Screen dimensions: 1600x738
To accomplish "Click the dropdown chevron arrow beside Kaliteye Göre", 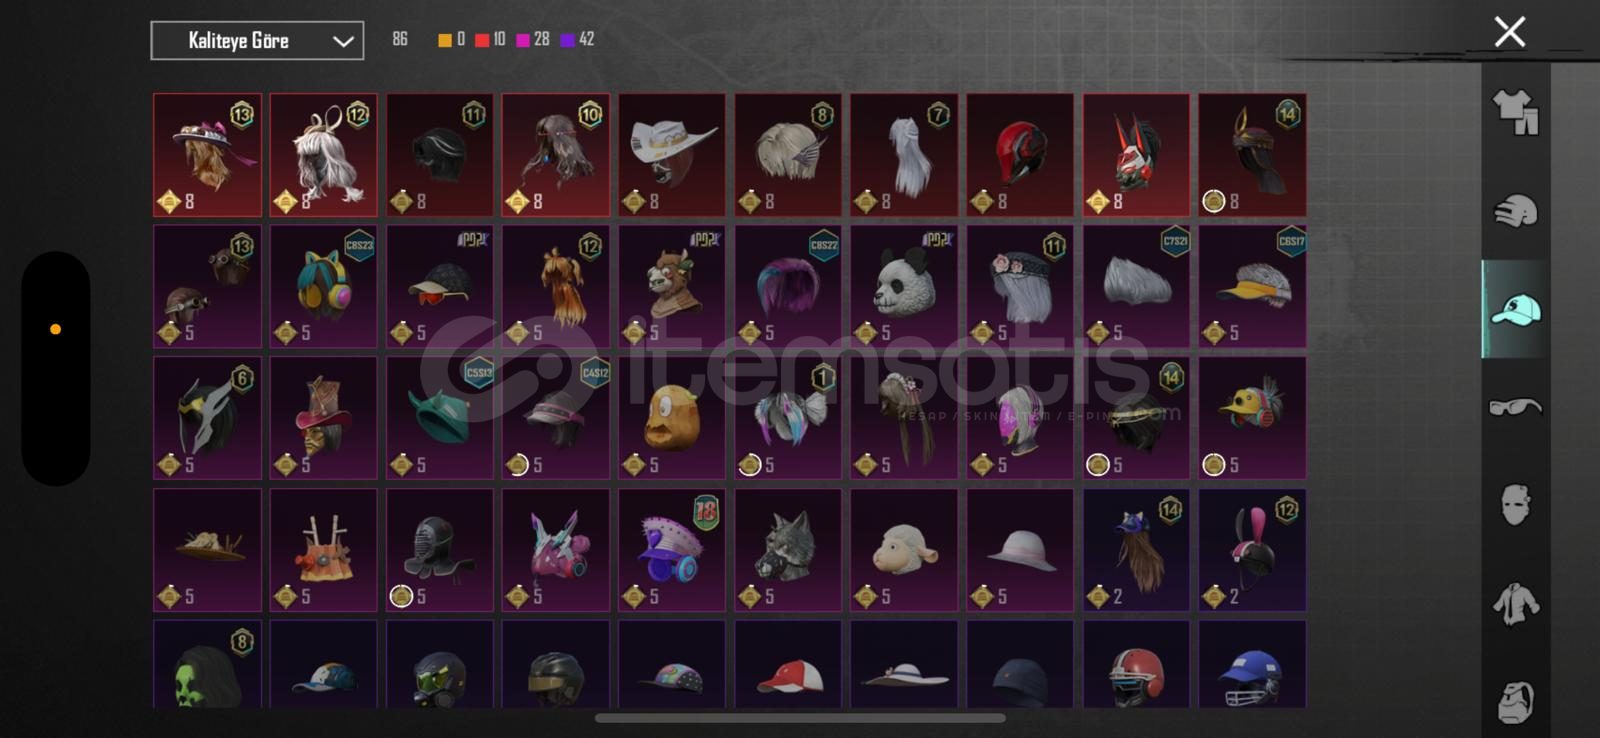I will point(343,41).
